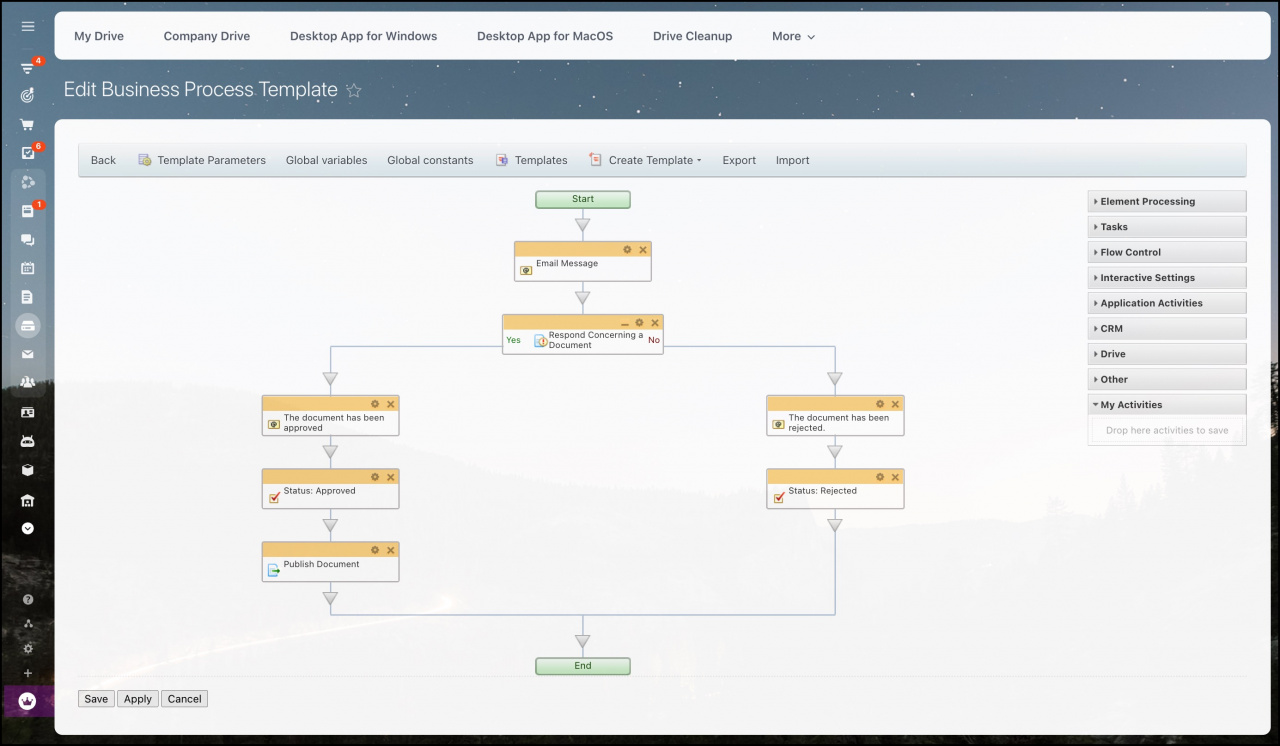The height and width of the screenshot is (746, 1280).
Task: Delete the 'document has been rejected' activity
Action: [896, 403]
